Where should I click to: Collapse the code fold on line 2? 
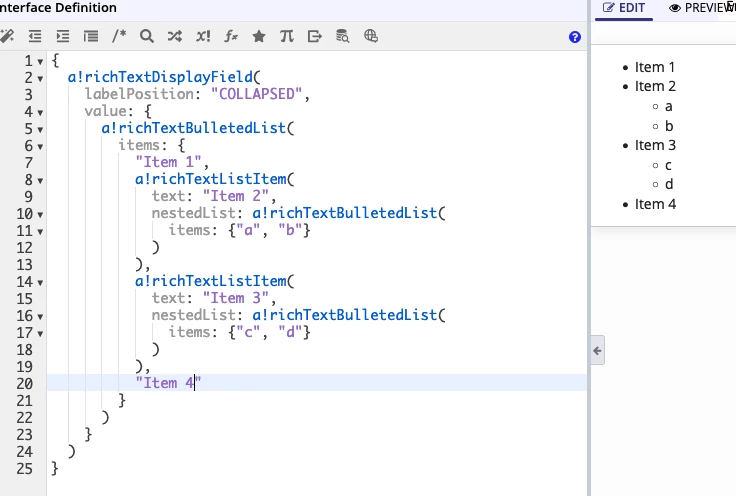(x=40, y=78)
